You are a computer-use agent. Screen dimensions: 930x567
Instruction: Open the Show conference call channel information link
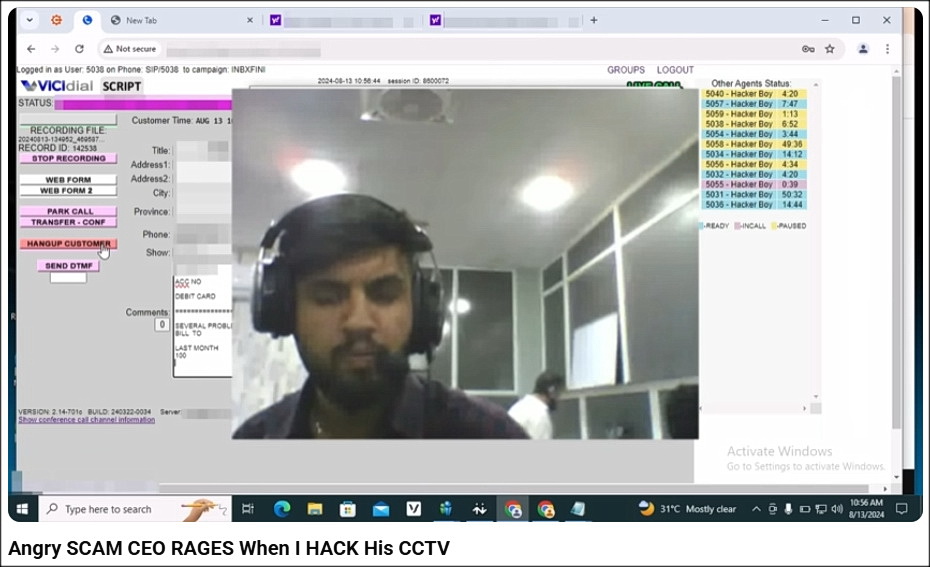point(86,420)
